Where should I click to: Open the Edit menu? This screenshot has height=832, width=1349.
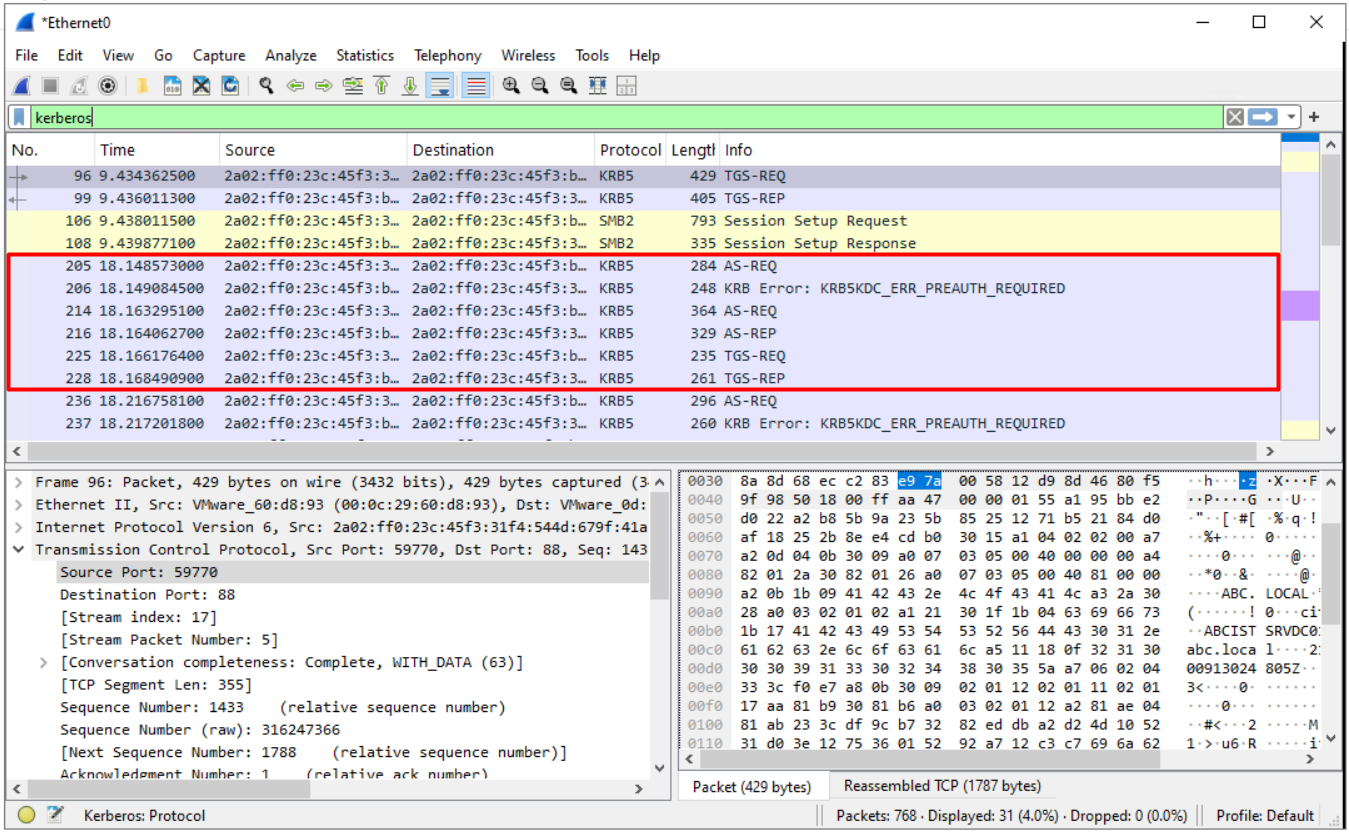(x=70, y=56)
